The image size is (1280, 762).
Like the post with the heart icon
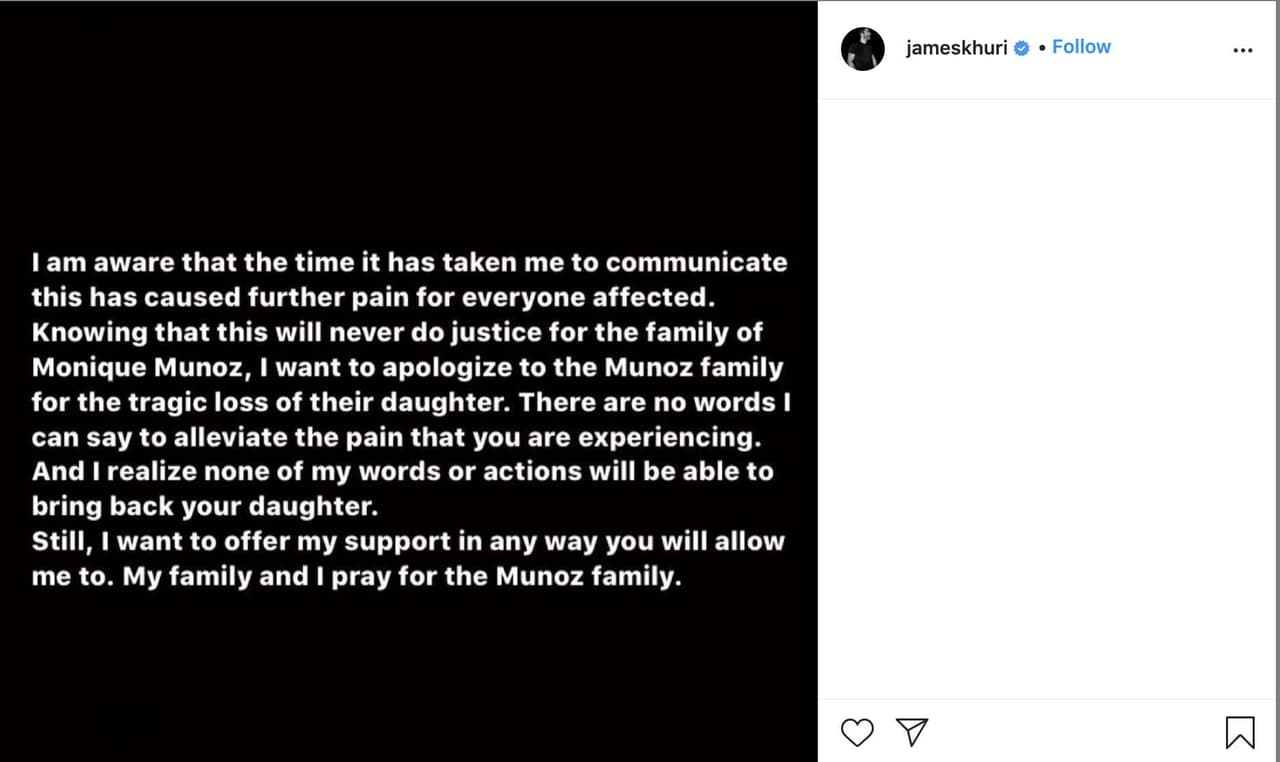pos(857,732)
